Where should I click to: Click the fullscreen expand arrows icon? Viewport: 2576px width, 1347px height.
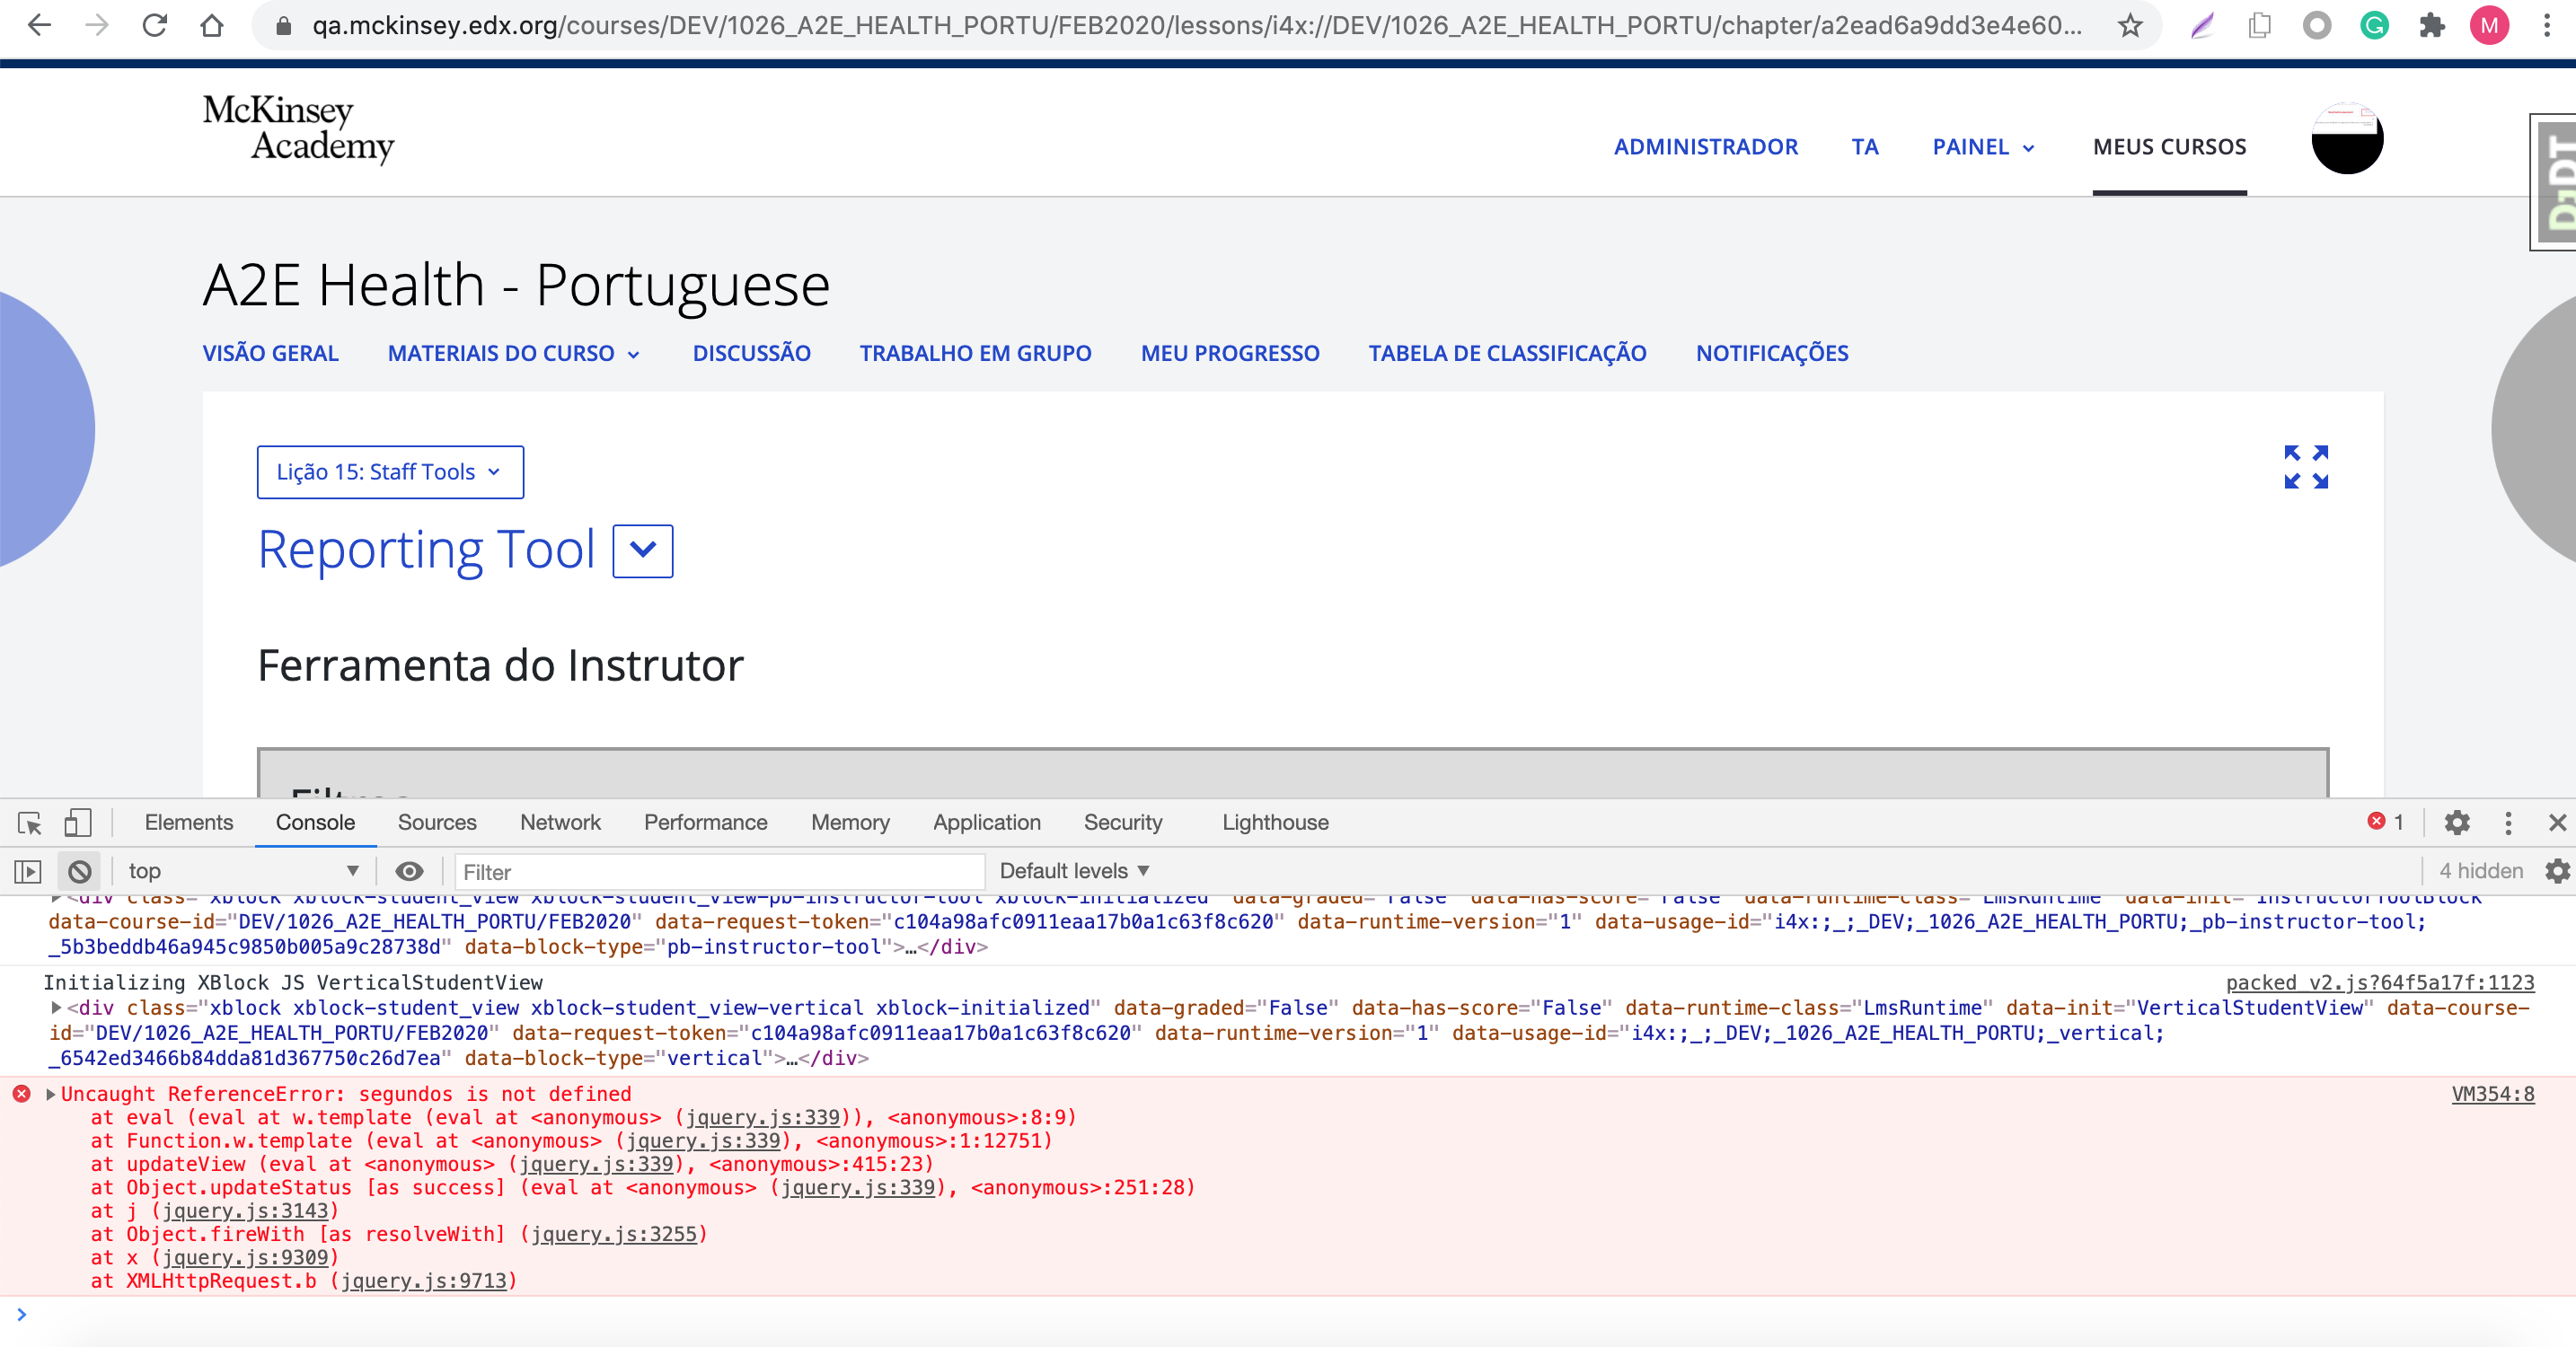[2306, 467]
